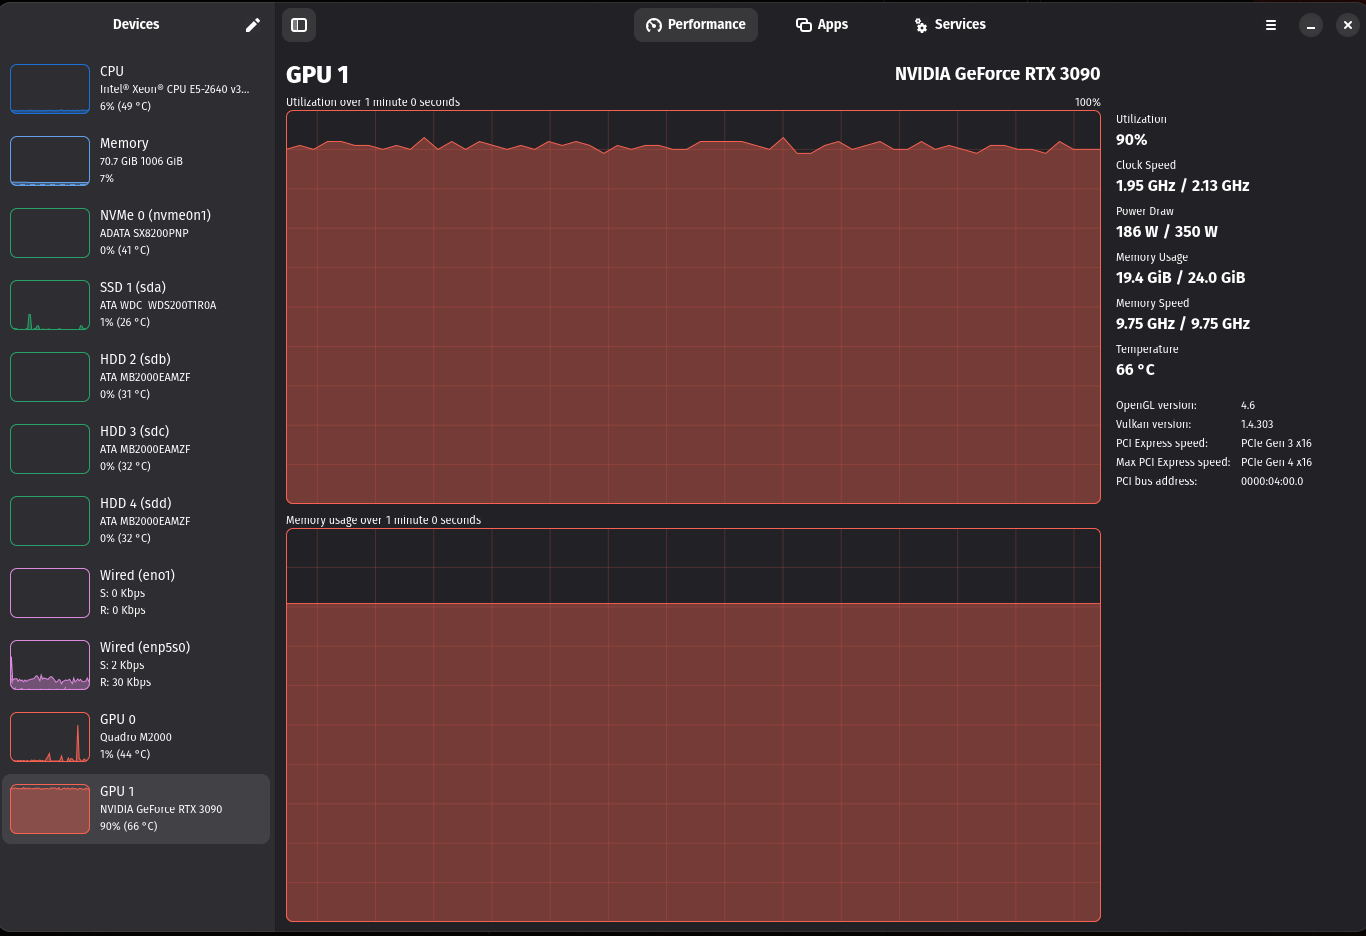Viewport: 1366px width, 936px height.
Task: Click the CPU mini graph thumbnail
Action: pyautogui.click(x=50, y=89)
